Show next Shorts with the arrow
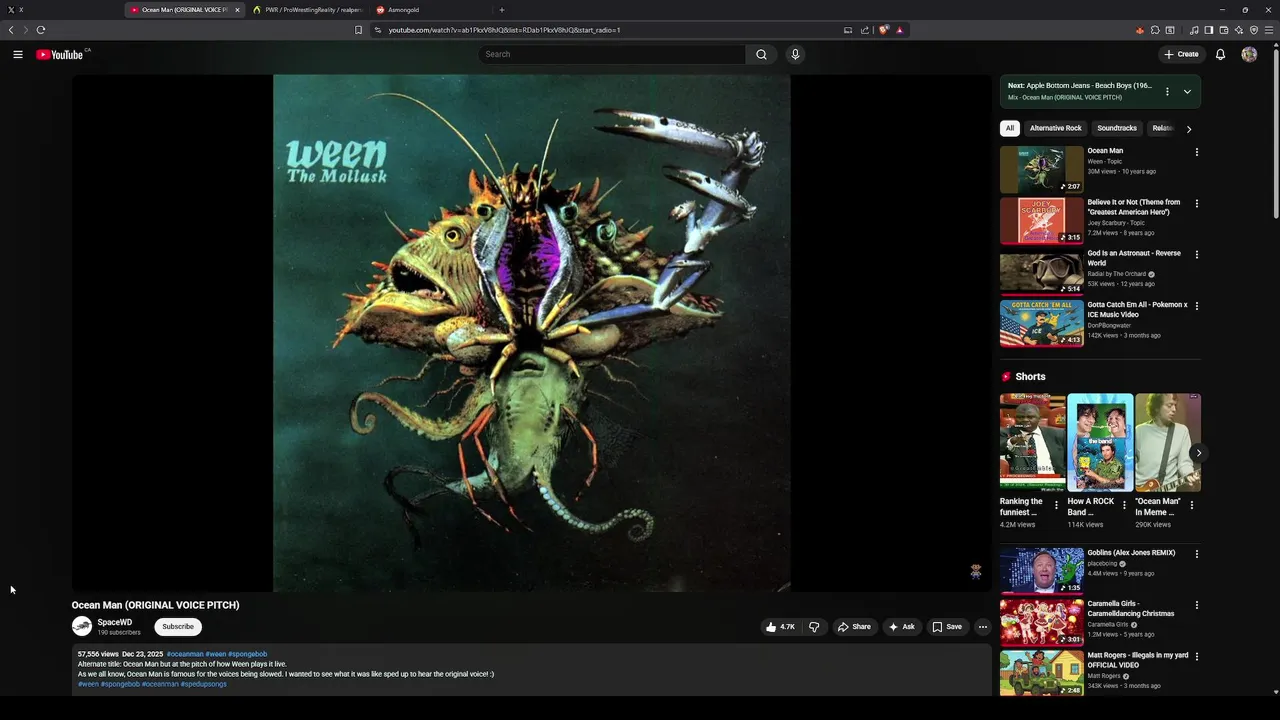1280x720 pixels. [1198, 453]
